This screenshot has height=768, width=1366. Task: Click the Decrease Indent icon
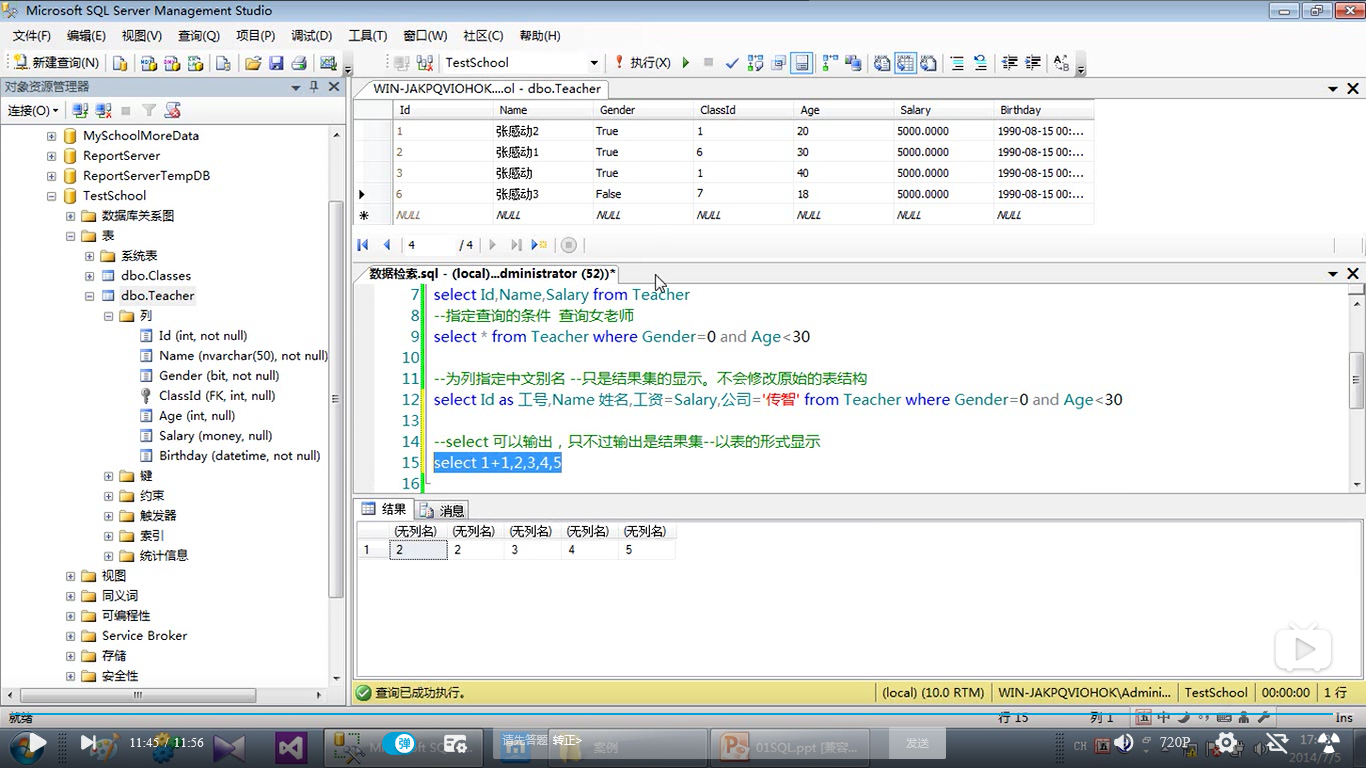click(1009, 62)
